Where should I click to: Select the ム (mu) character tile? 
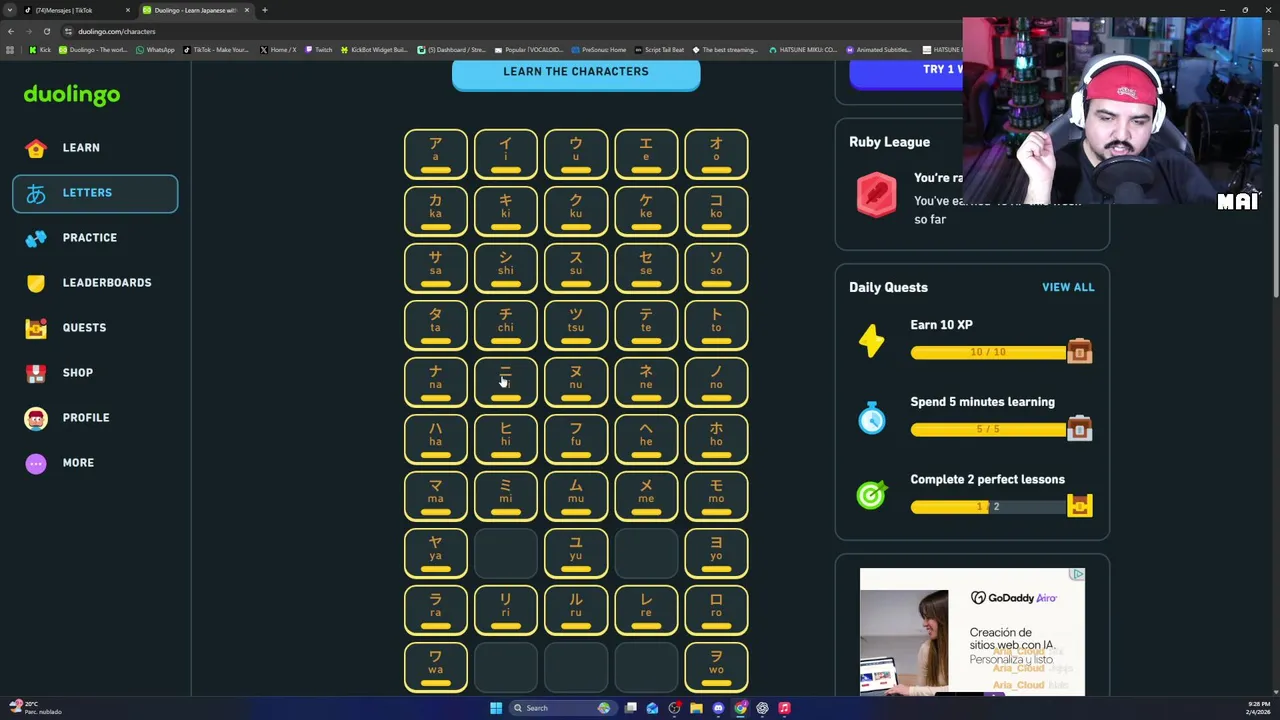point(576,496)
